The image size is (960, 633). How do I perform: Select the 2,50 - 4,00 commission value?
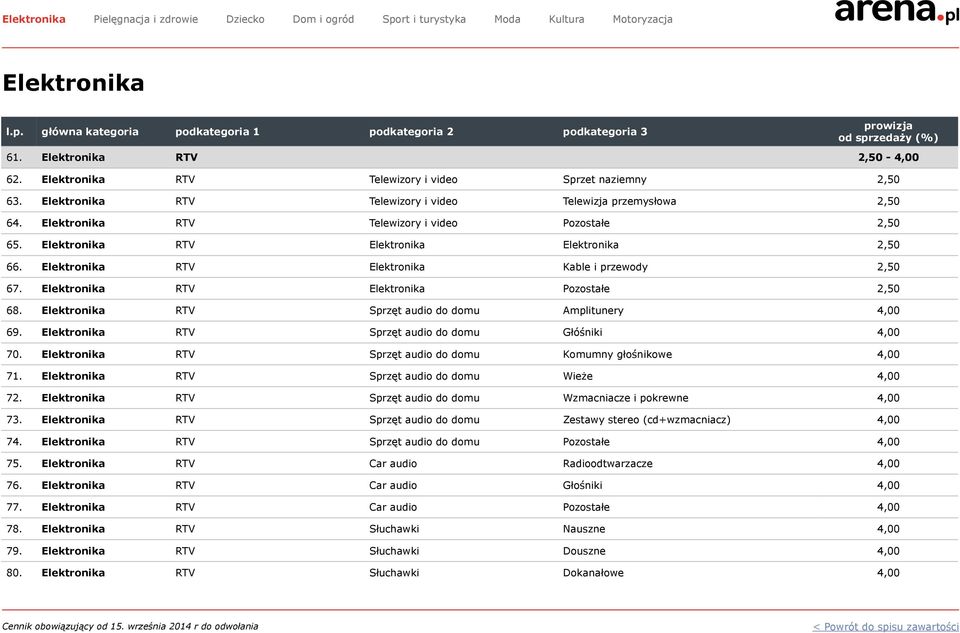point(888,157)
